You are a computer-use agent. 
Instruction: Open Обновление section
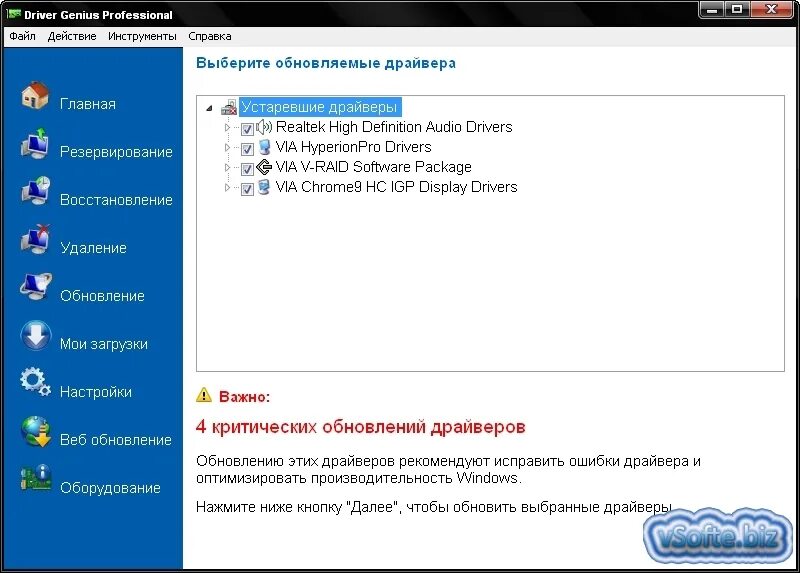pos(103,296)
